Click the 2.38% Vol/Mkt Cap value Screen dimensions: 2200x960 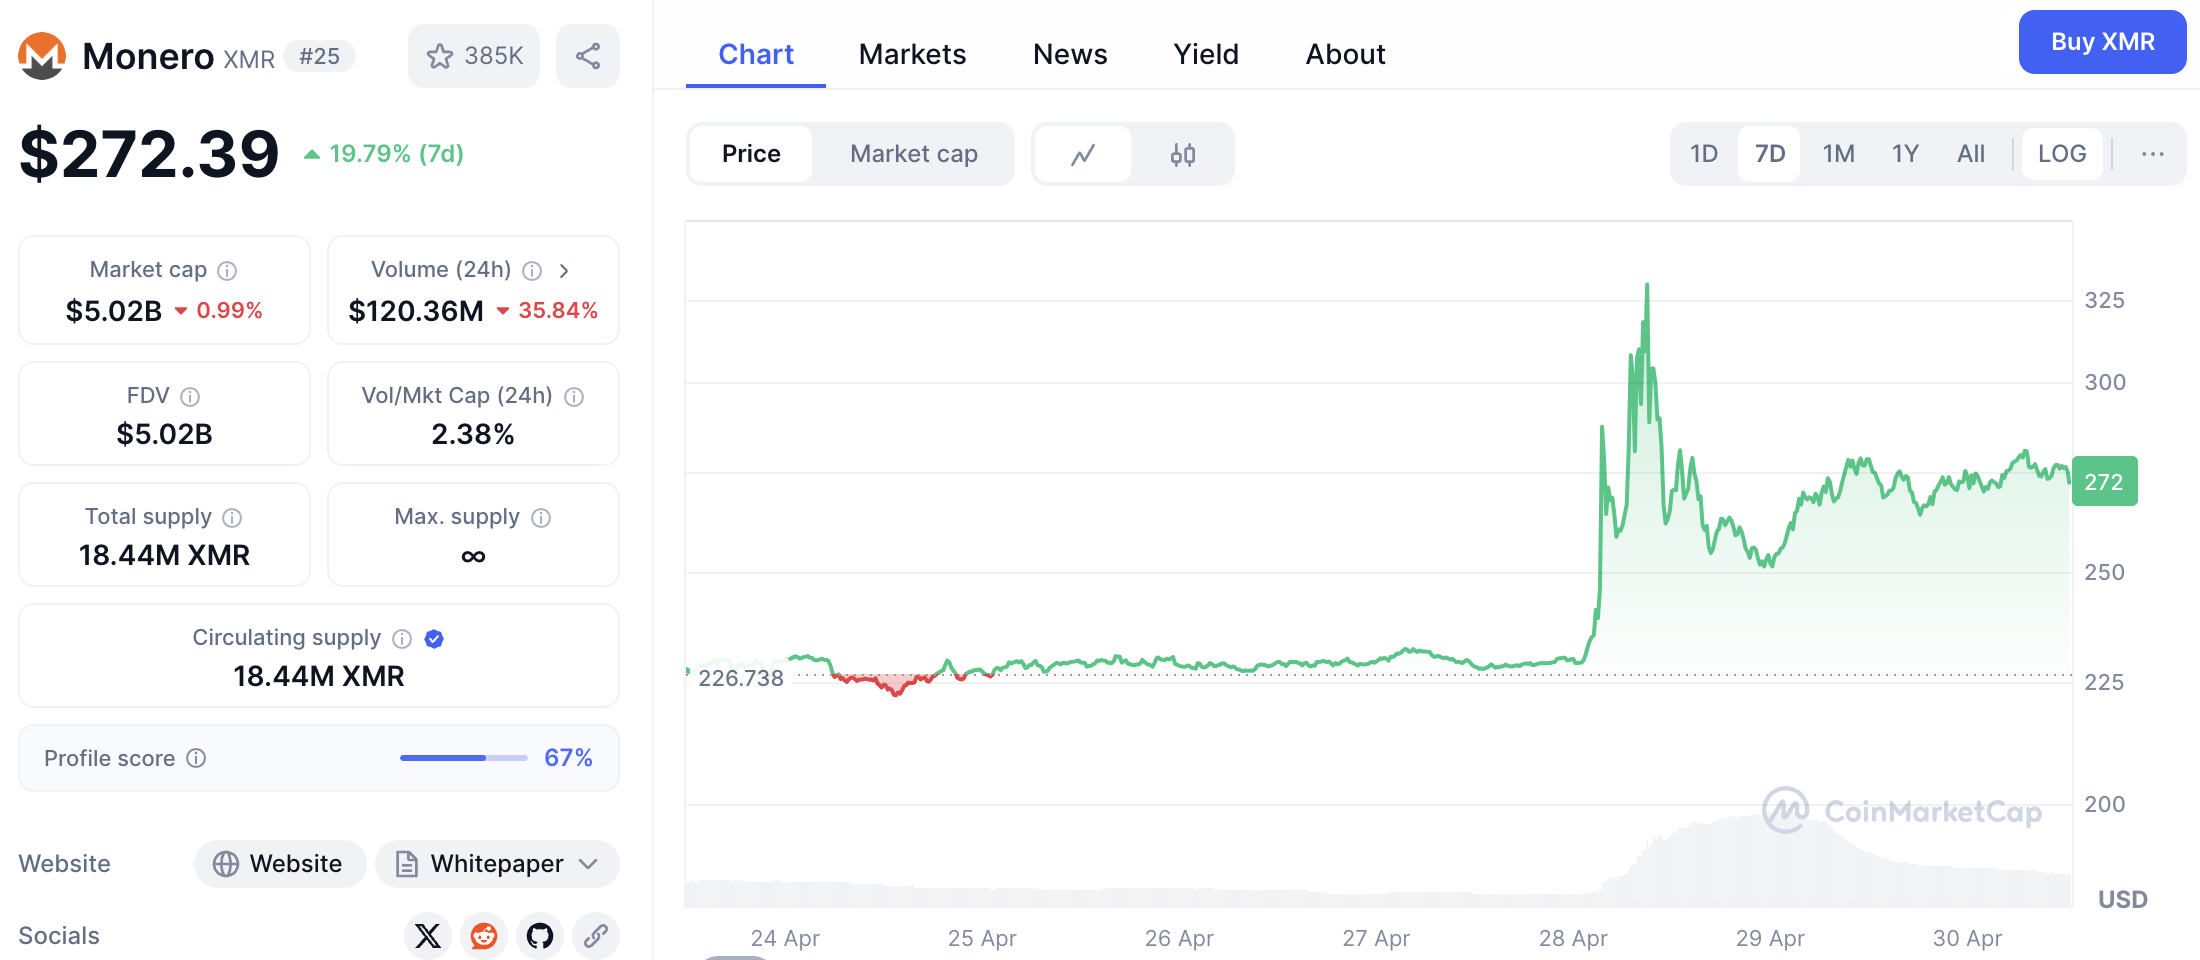pos(473,434)
